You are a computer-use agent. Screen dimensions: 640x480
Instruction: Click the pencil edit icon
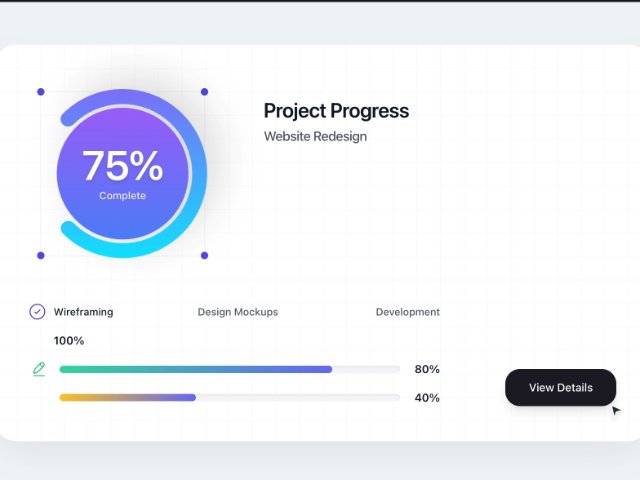click(39, 369)
